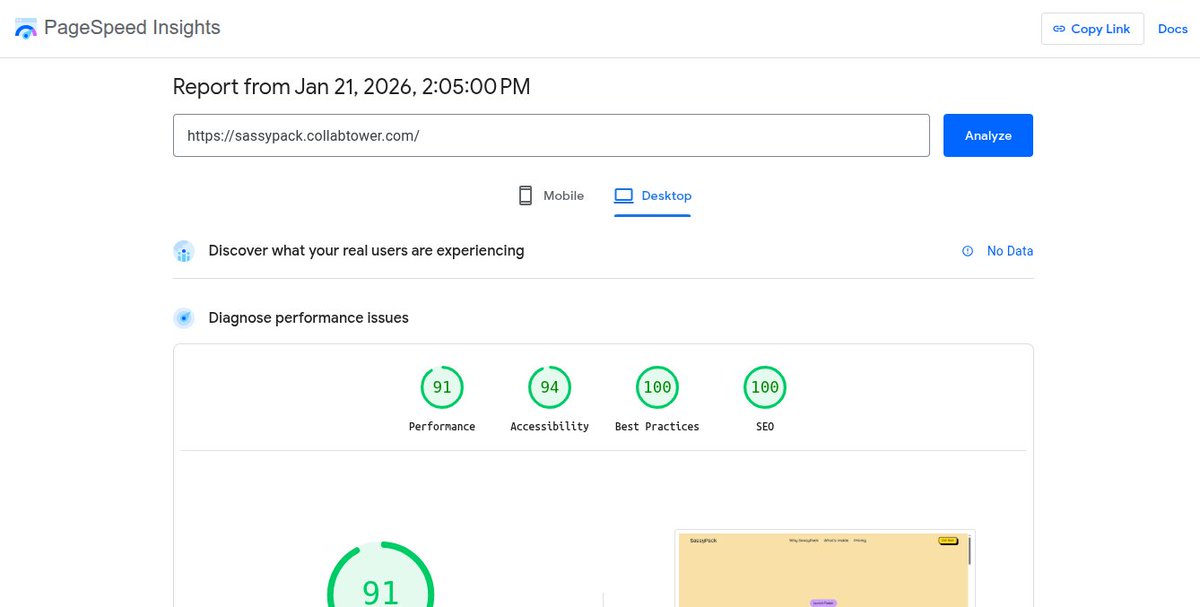Click the PageSpeed Insights logo icon

pos(26,28)
